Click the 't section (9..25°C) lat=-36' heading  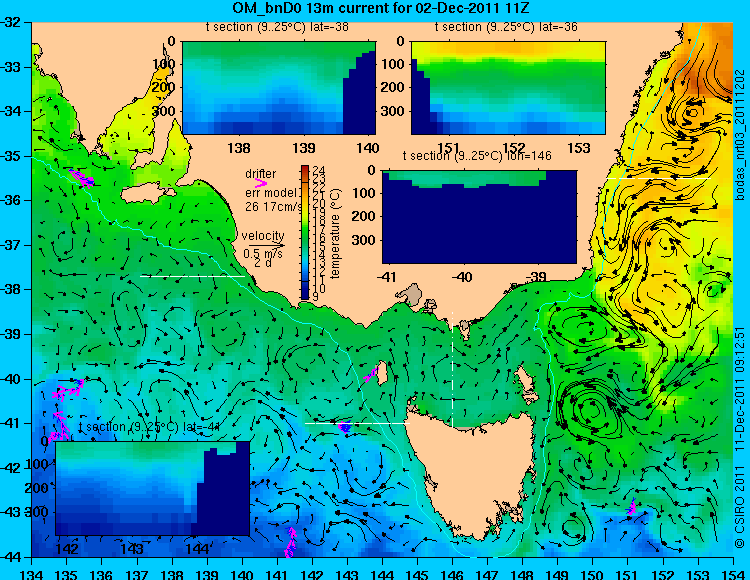click(506, 27)
